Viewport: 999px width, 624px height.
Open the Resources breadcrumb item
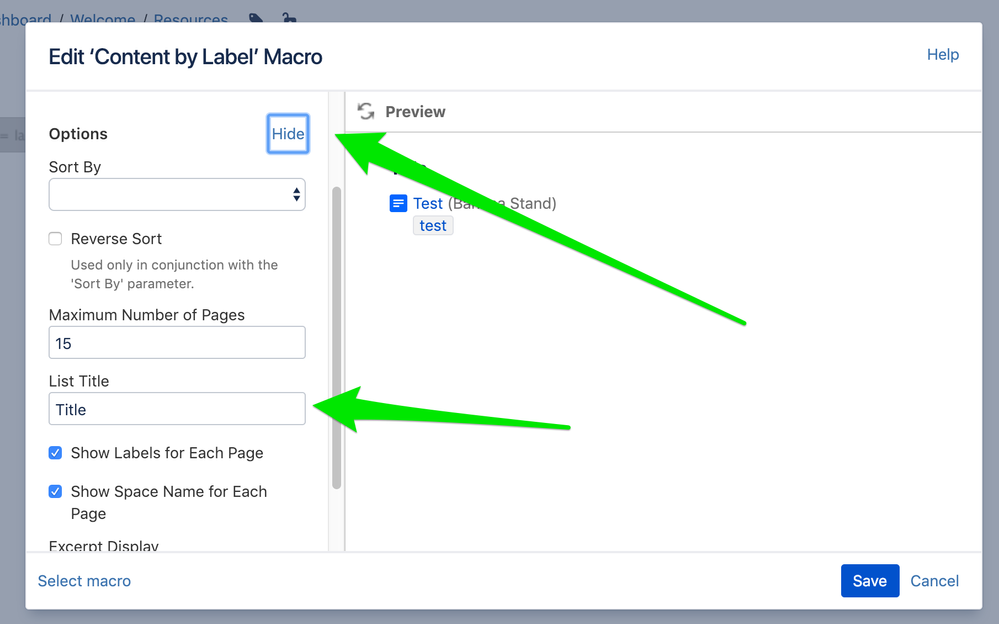[190, 19]
